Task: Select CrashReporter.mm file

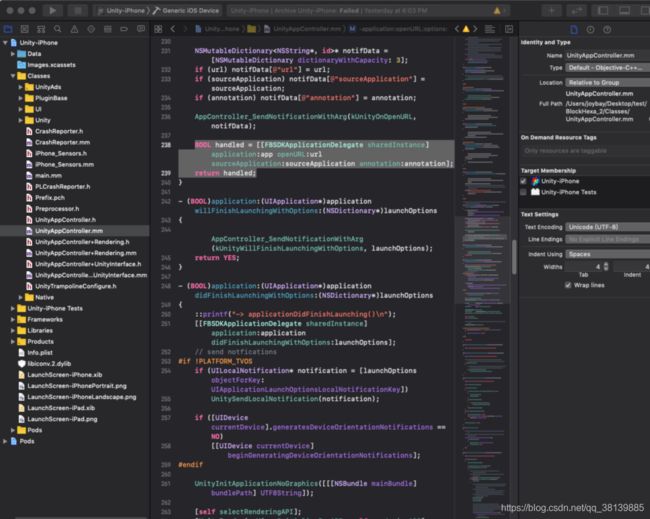Action: [x=62, y=143]
